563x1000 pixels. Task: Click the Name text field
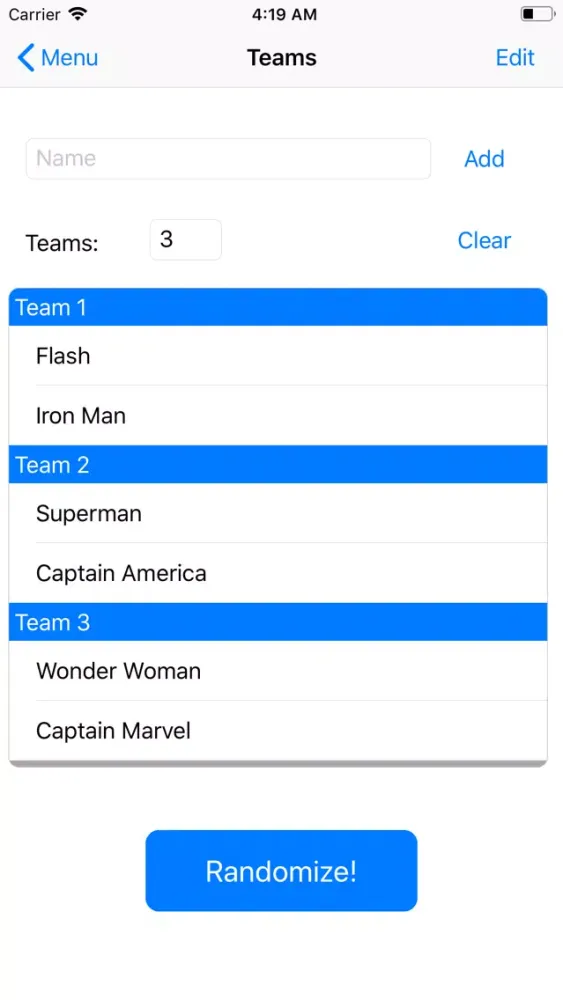[x=228, y=159]
